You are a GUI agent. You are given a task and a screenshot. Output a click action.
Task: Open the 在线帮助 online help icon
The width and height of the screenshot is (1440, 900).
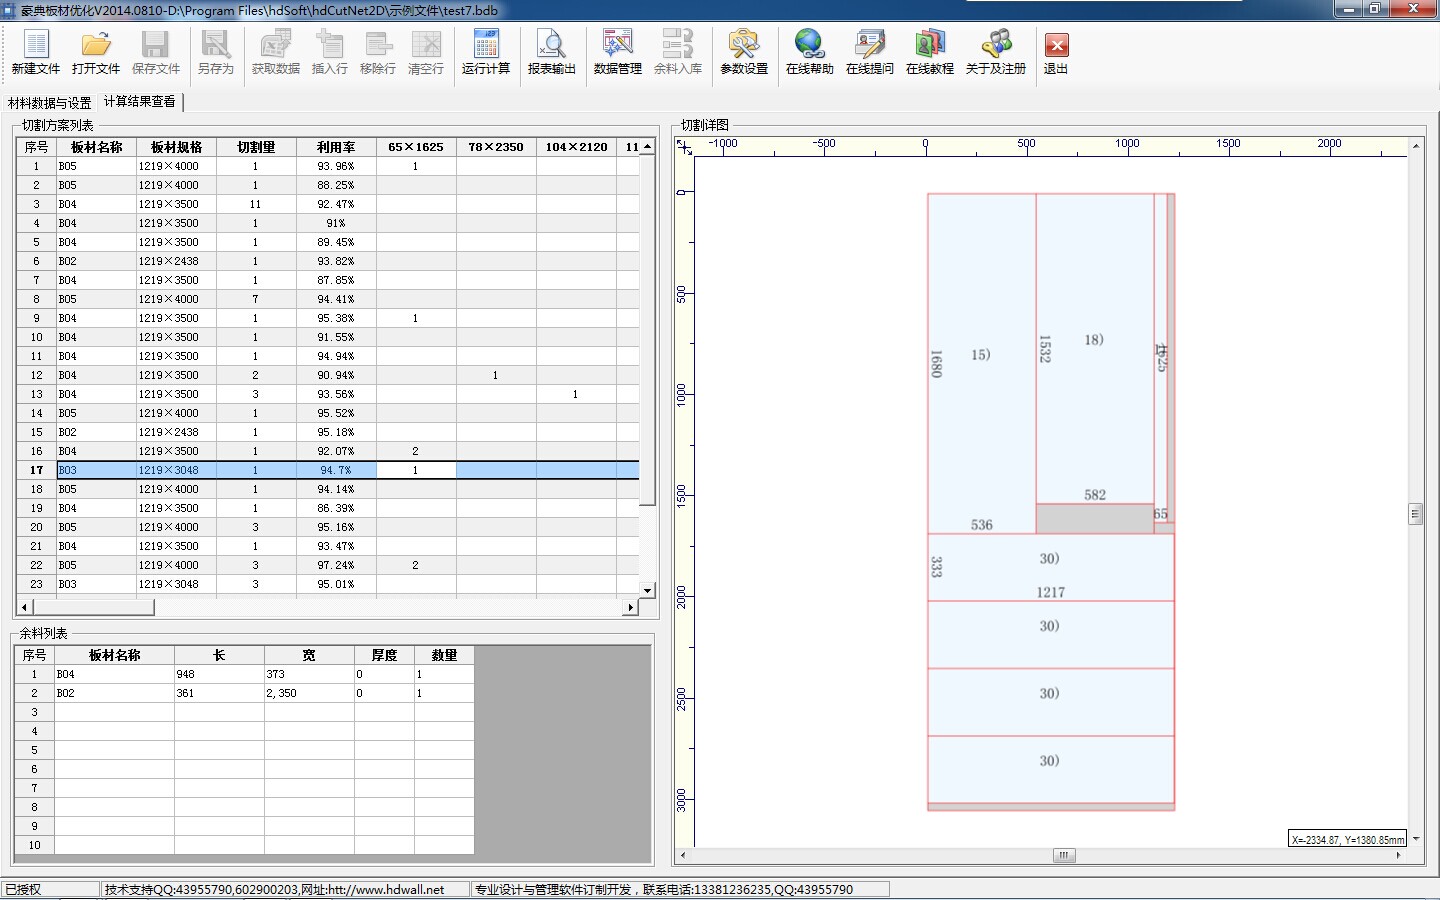[809, 52]
